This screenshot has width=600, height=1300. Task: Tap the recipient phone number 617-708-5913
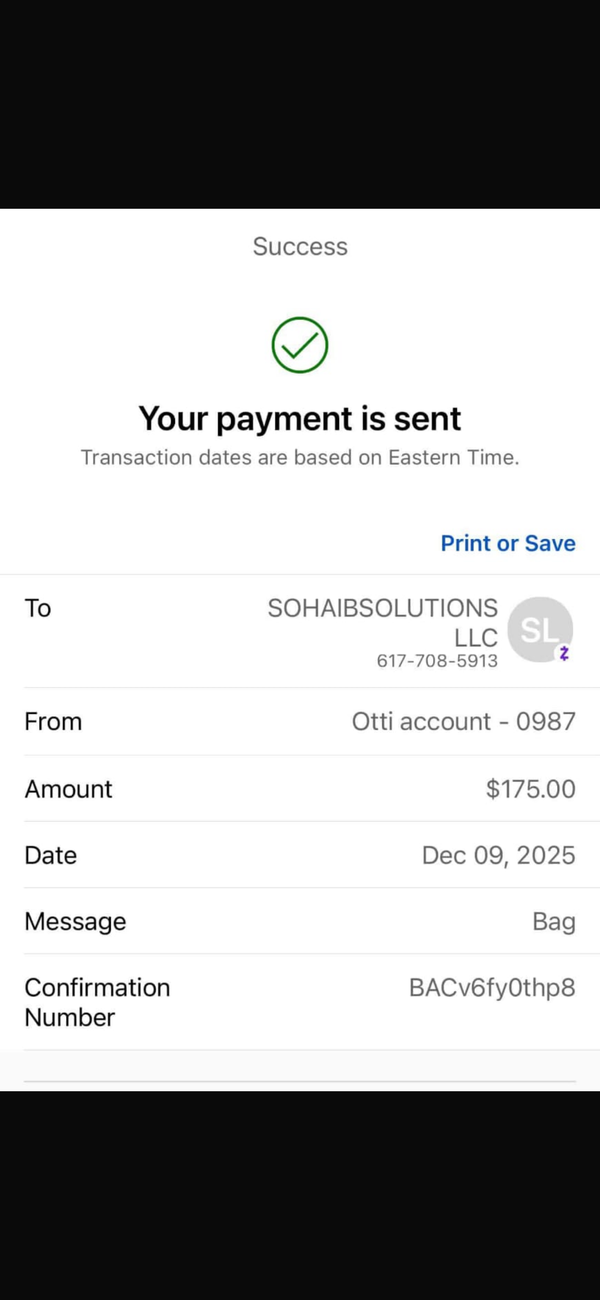pos(437,661)
